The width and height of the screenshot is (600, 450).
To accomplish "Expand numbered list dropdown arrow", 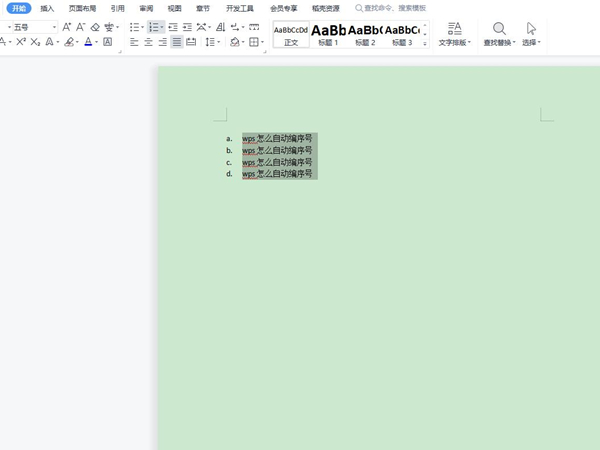I will pos(162,27).
